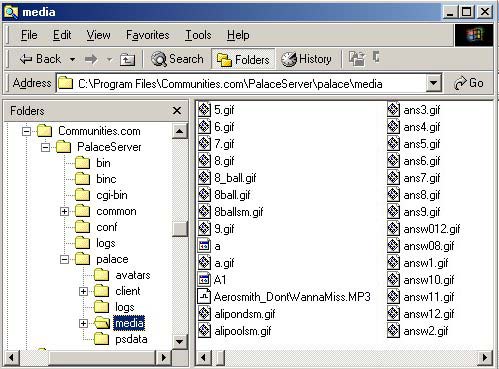
Task: Click the folder tree scroll-up arrow
Action: (x=179, y=131)
